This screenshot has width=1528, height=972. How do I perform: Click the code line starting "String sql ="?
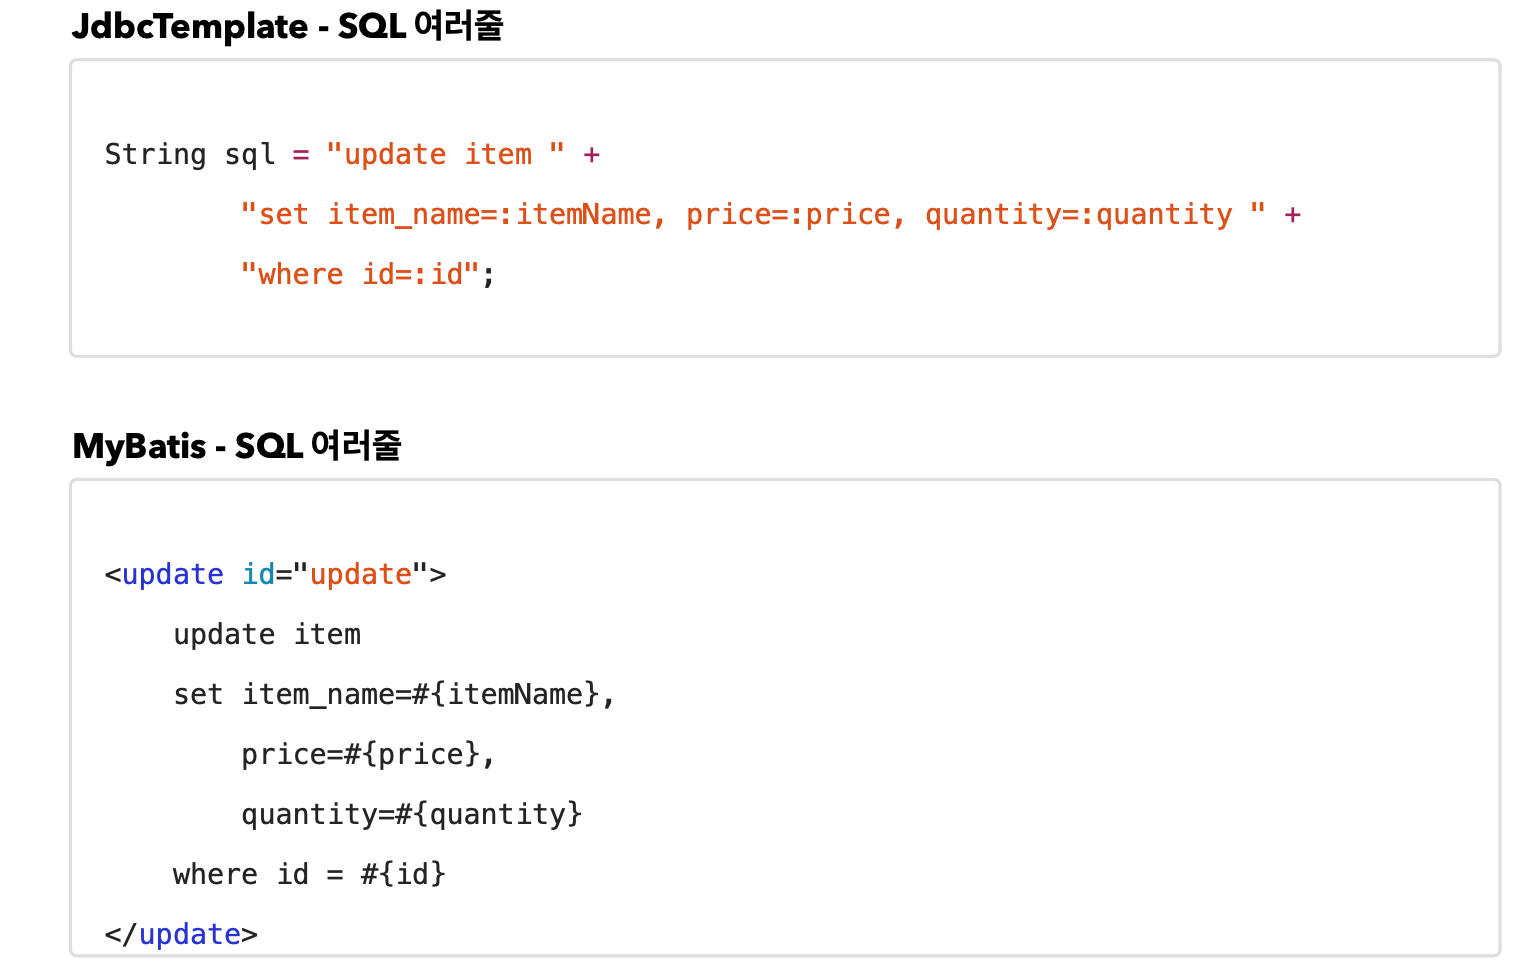352,155
